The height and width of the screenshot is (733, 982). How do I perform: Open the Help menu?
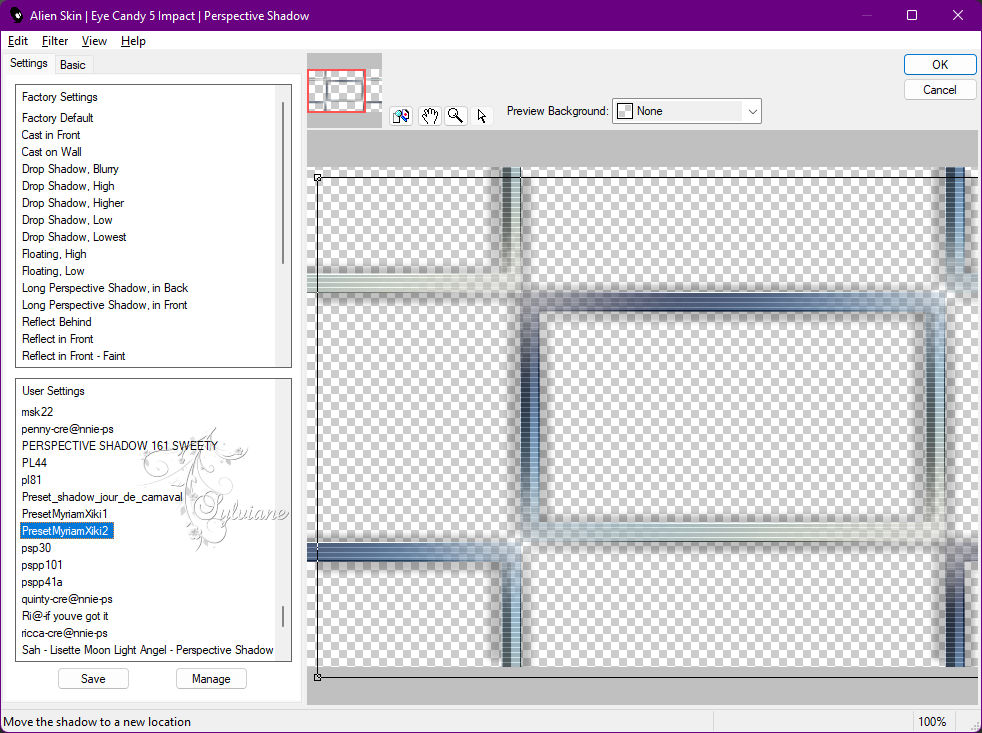[133, 41]
